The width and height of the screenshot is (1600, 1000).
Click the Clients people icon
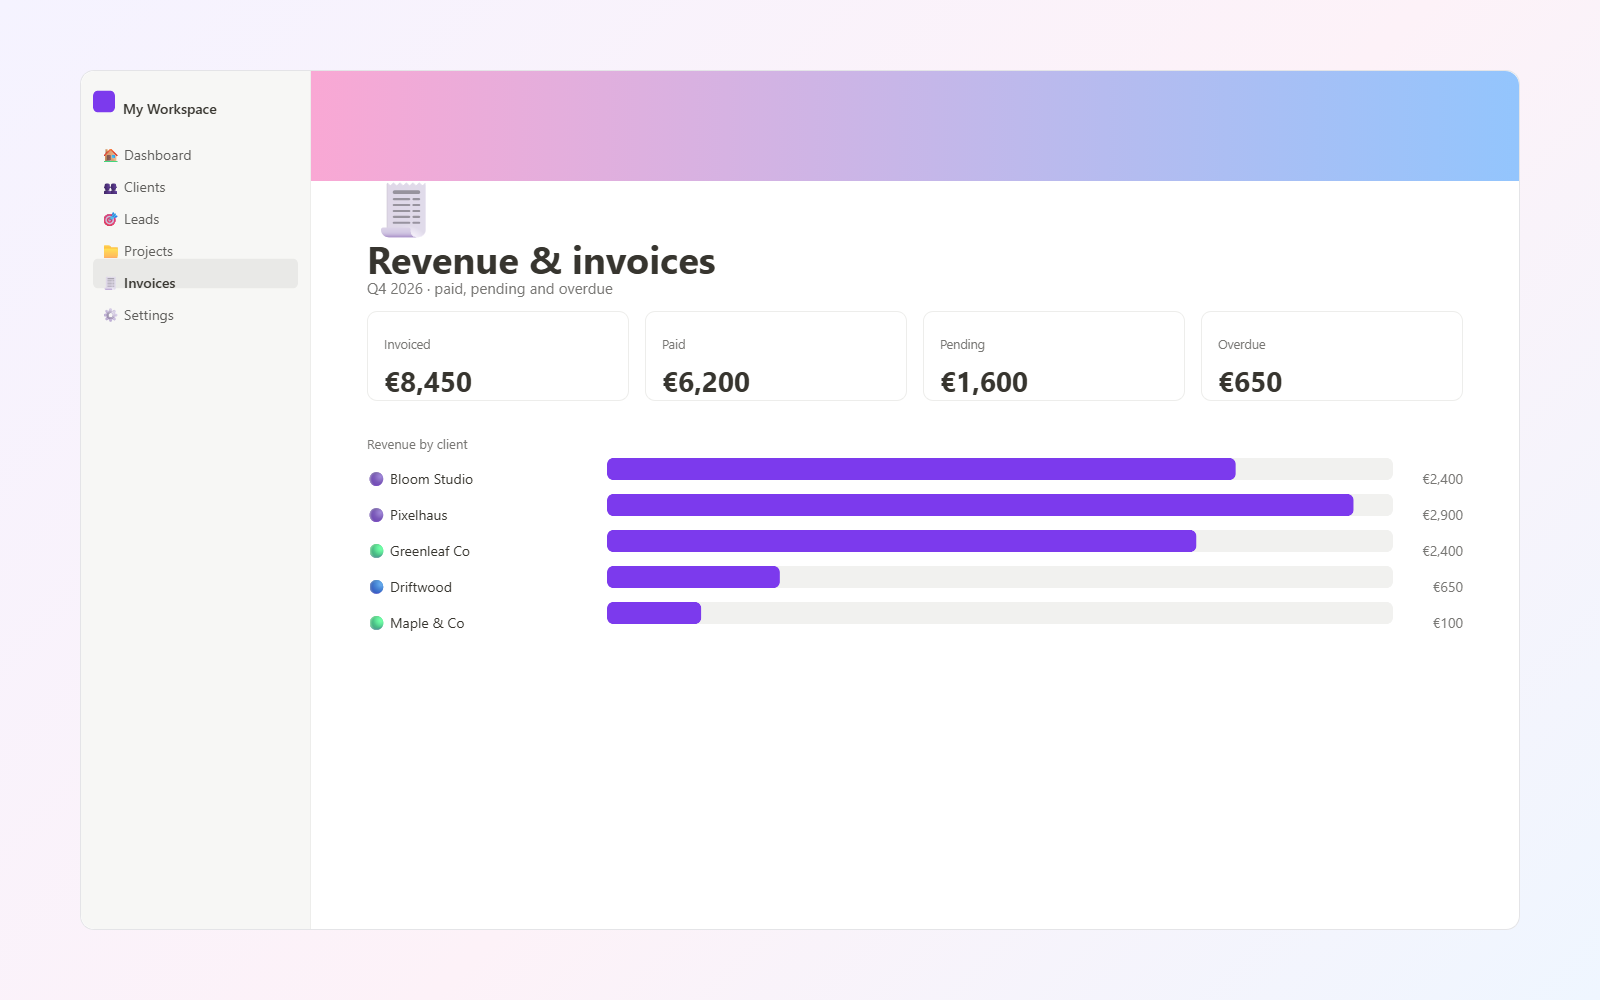pyautogui.click(x=110, y=187)
